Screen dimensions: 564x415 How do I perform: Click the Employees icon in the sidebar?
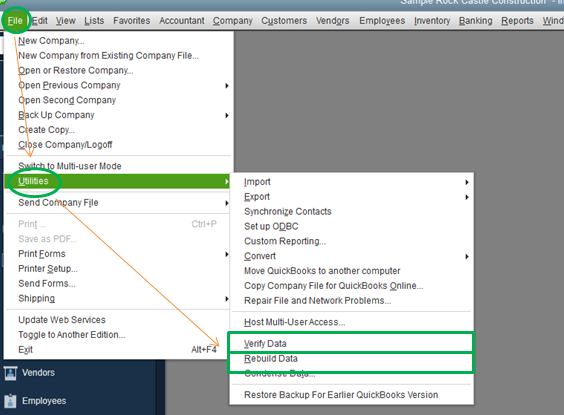click(x=10, y=401)
